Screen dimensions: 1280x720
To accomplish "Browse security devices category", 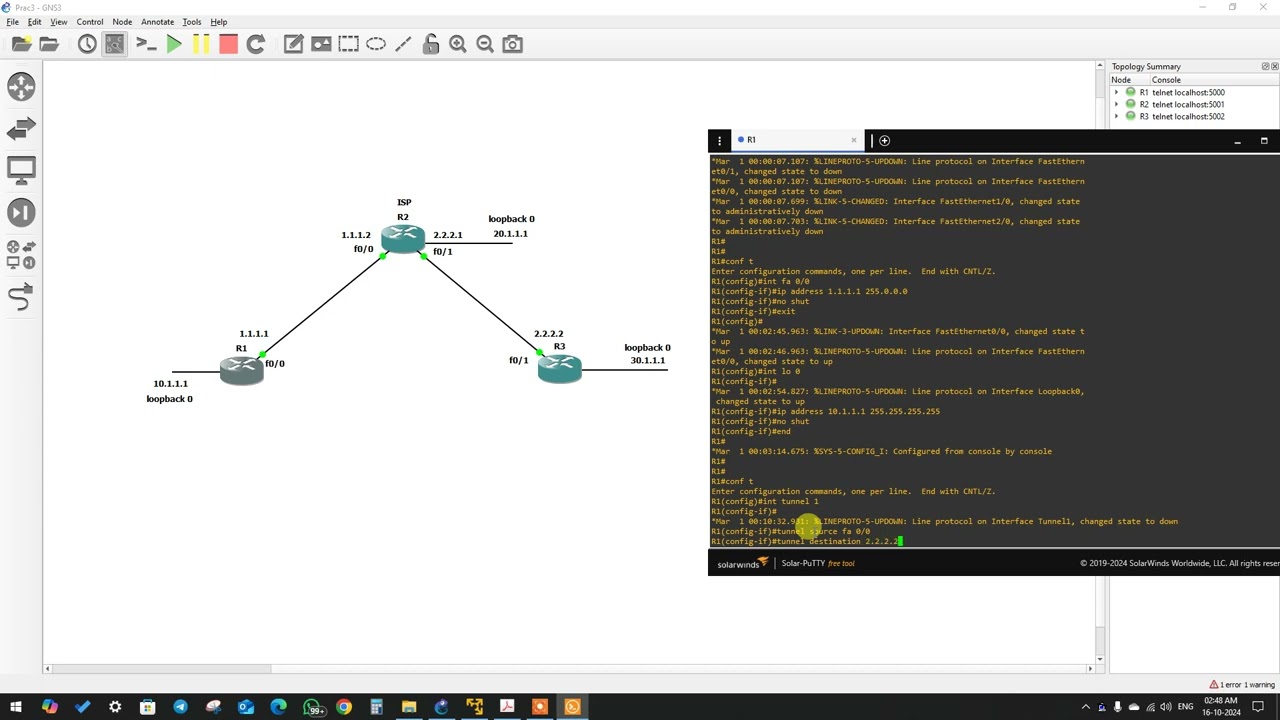I will (21, 212).
